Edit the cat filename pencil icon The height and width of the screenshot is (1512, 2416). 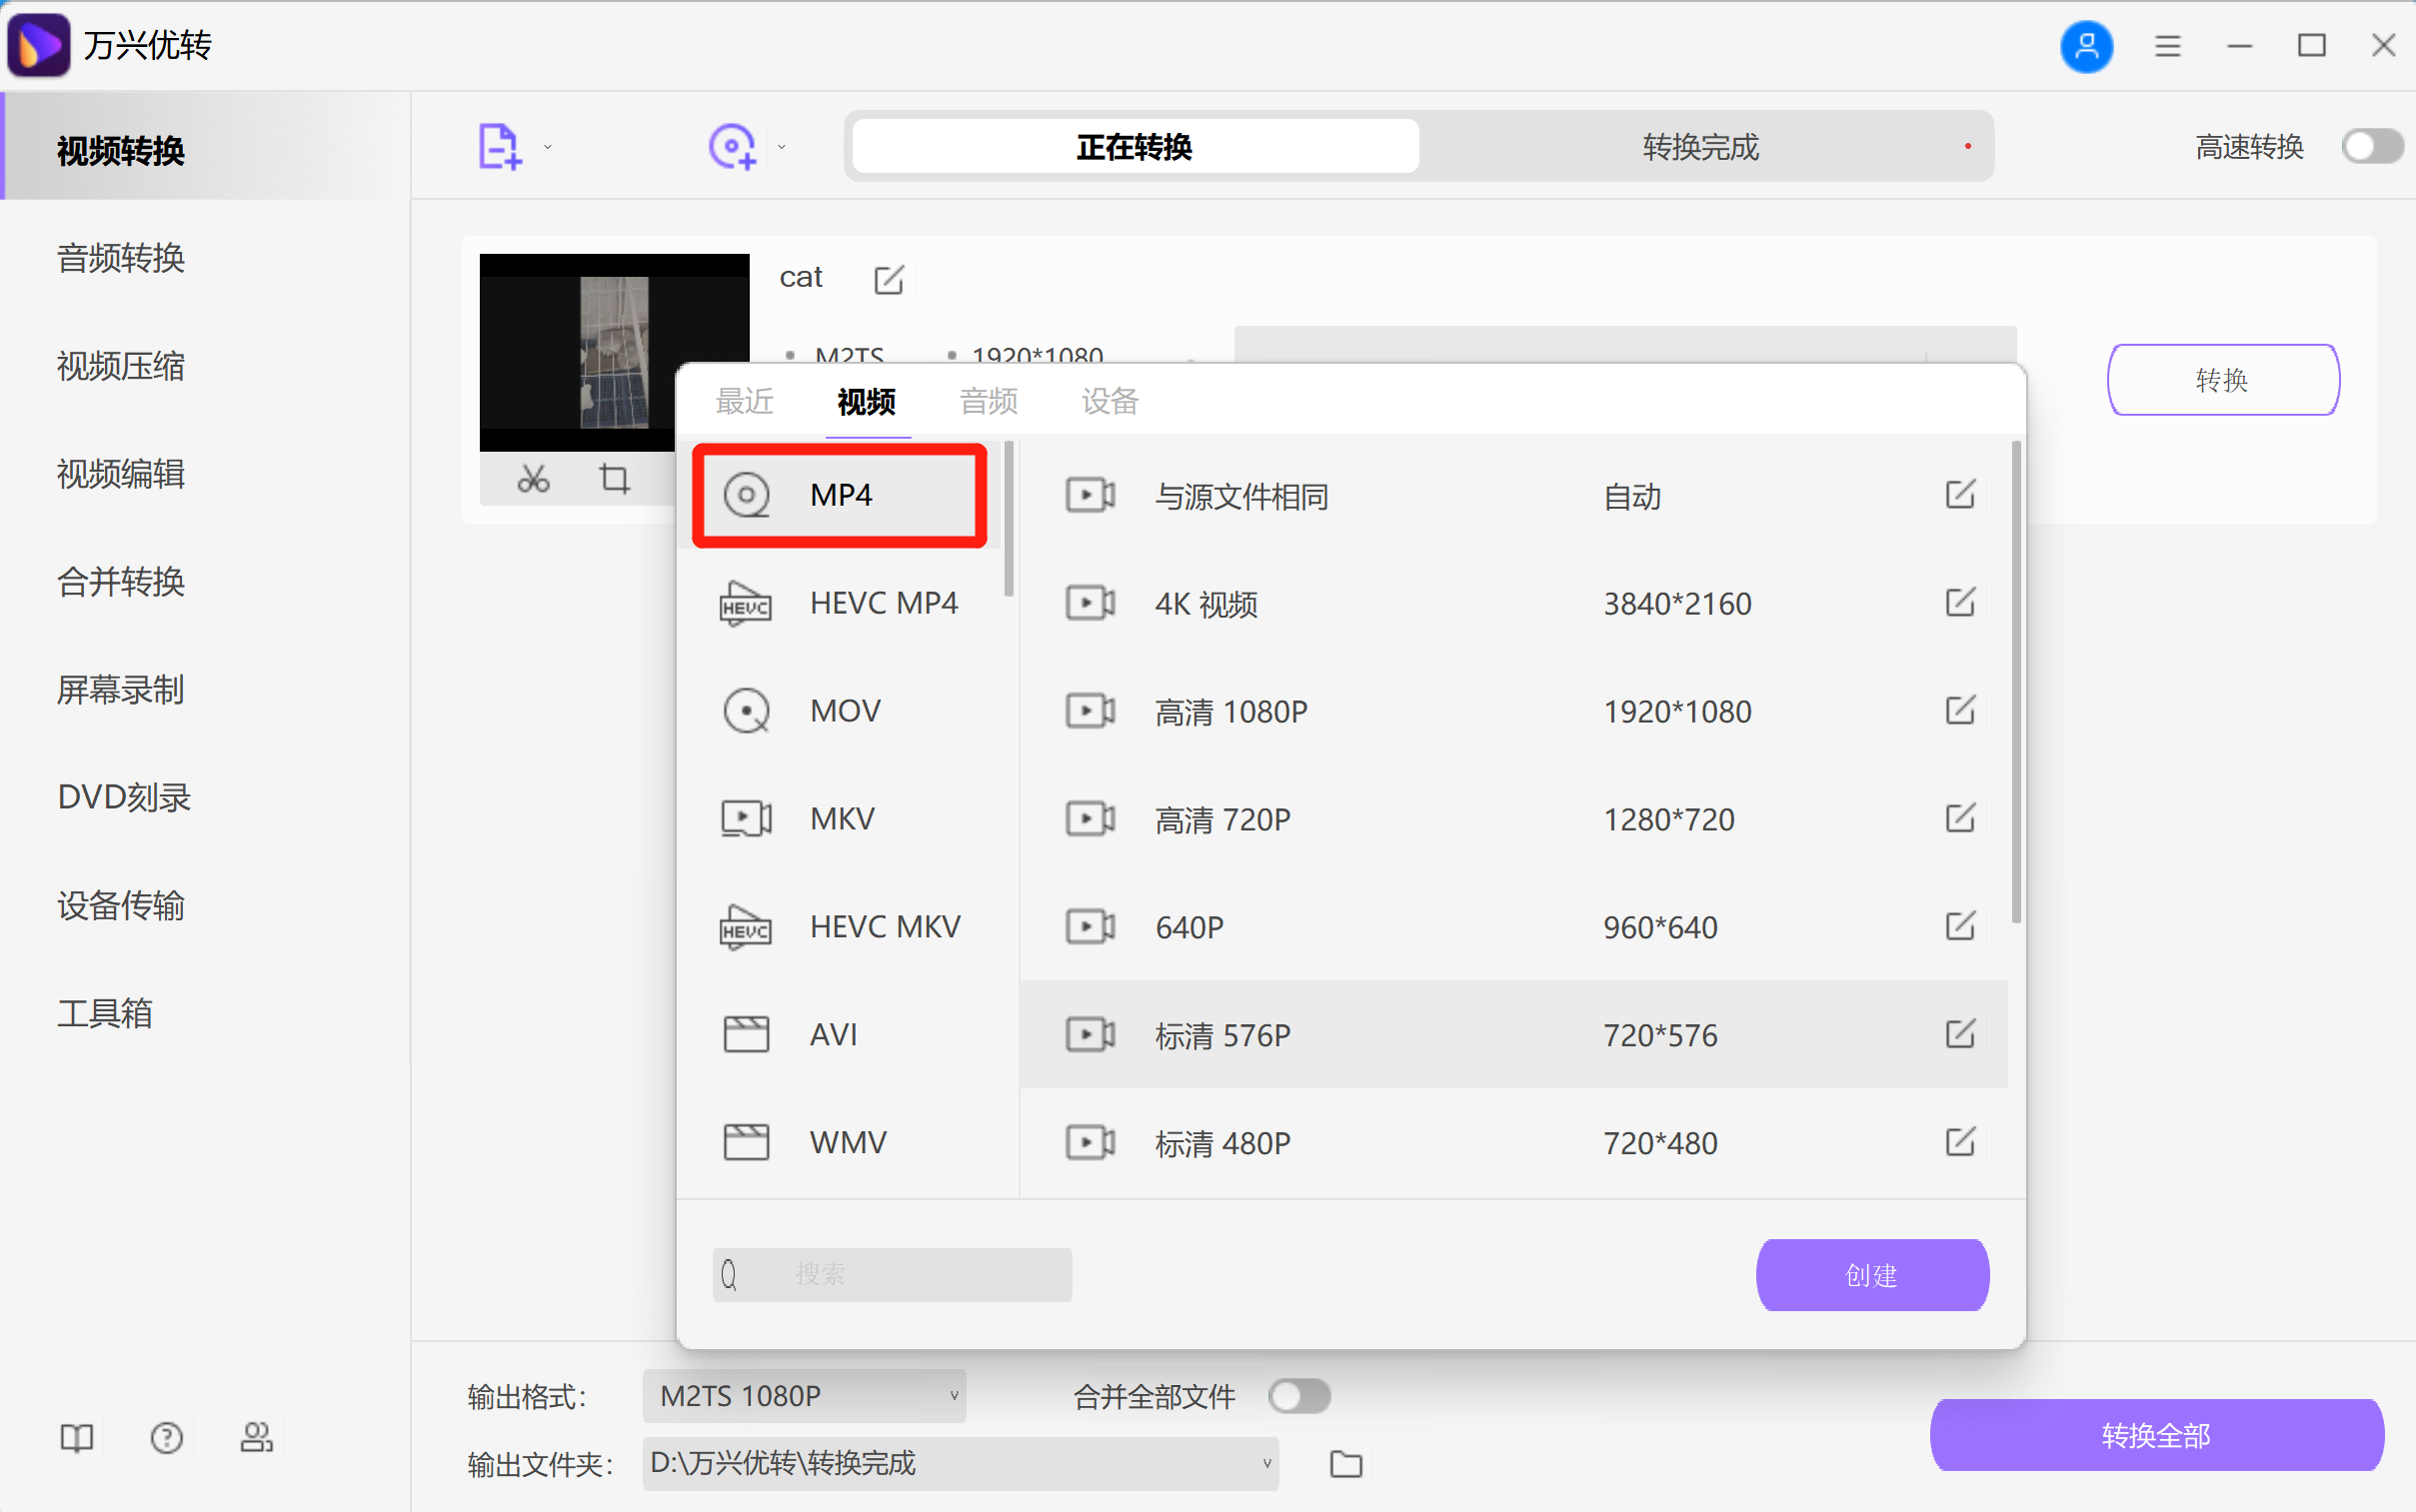click(888, 279)
